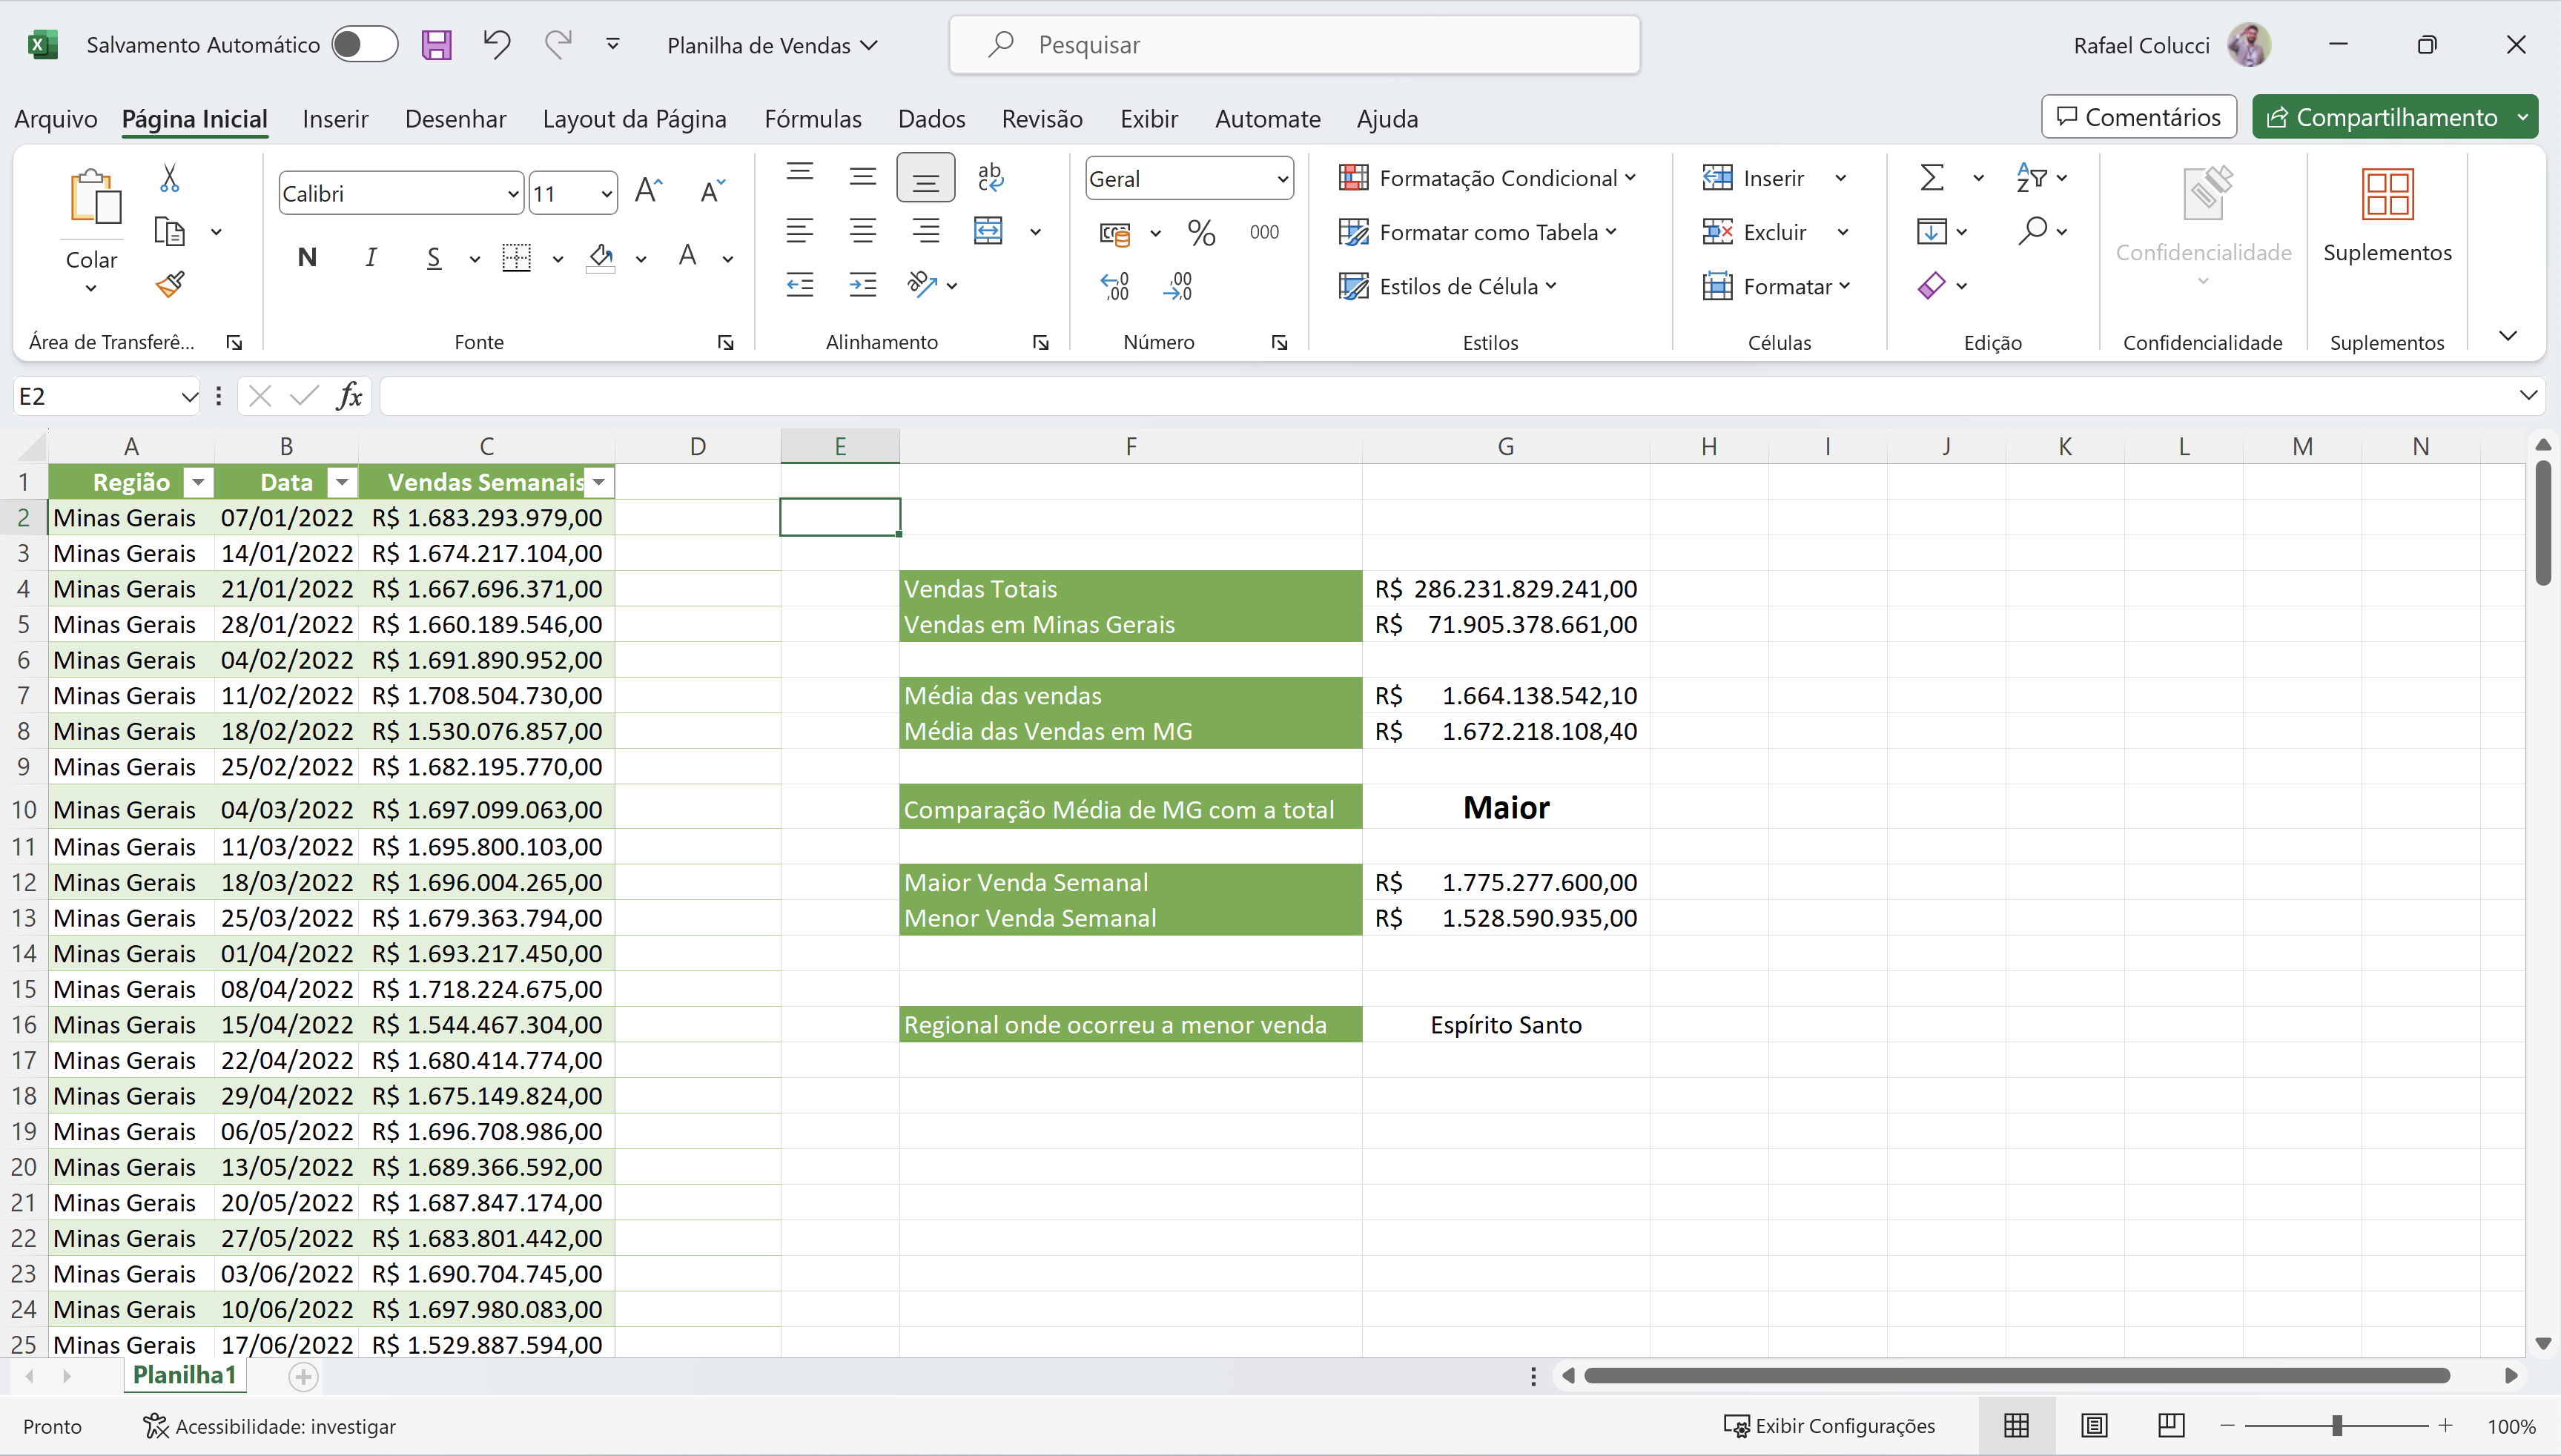This screenshot has width=2561, height=1456.
Task: Apply thousands separator style (000)
Action: (1264, 232)
